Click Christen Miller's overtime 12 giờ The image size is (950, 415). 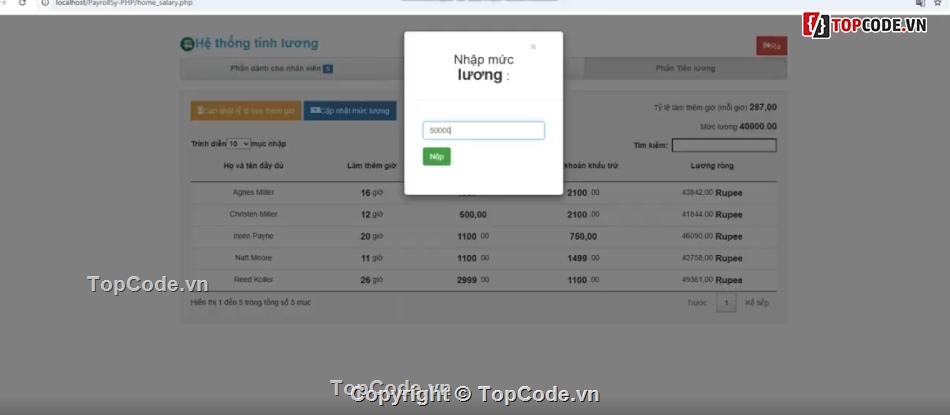click(x=371, y=214)
